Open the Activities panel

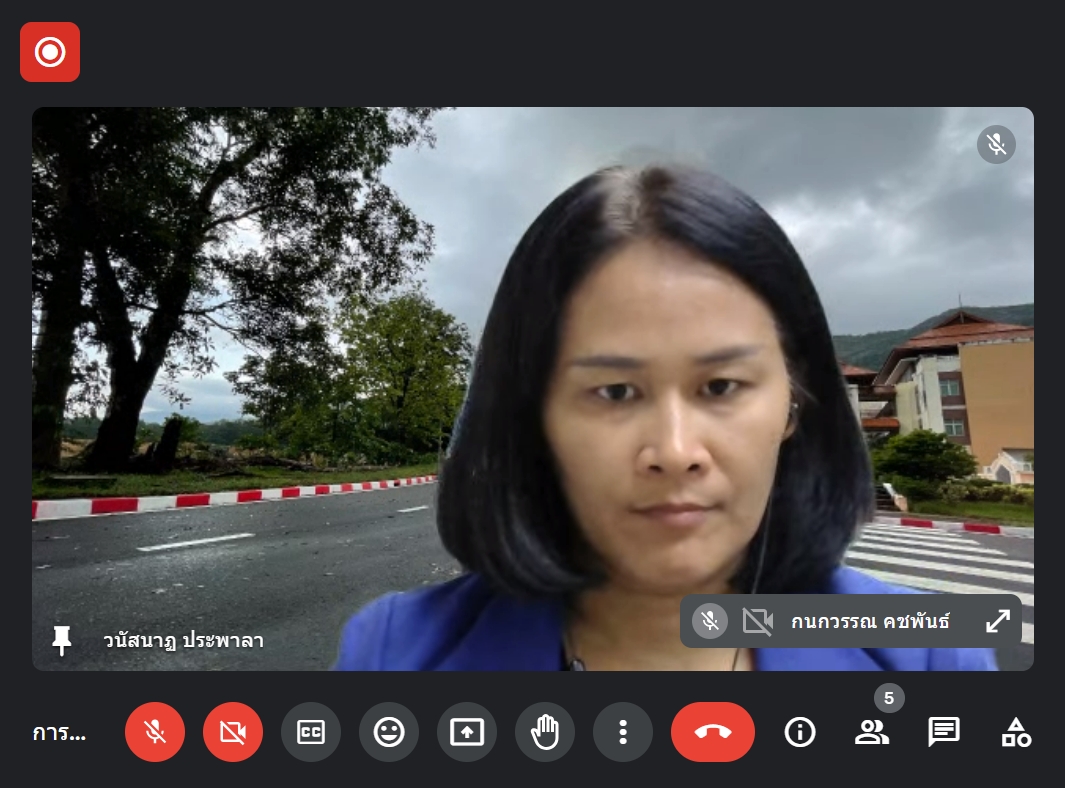[x=1016, y=732]
